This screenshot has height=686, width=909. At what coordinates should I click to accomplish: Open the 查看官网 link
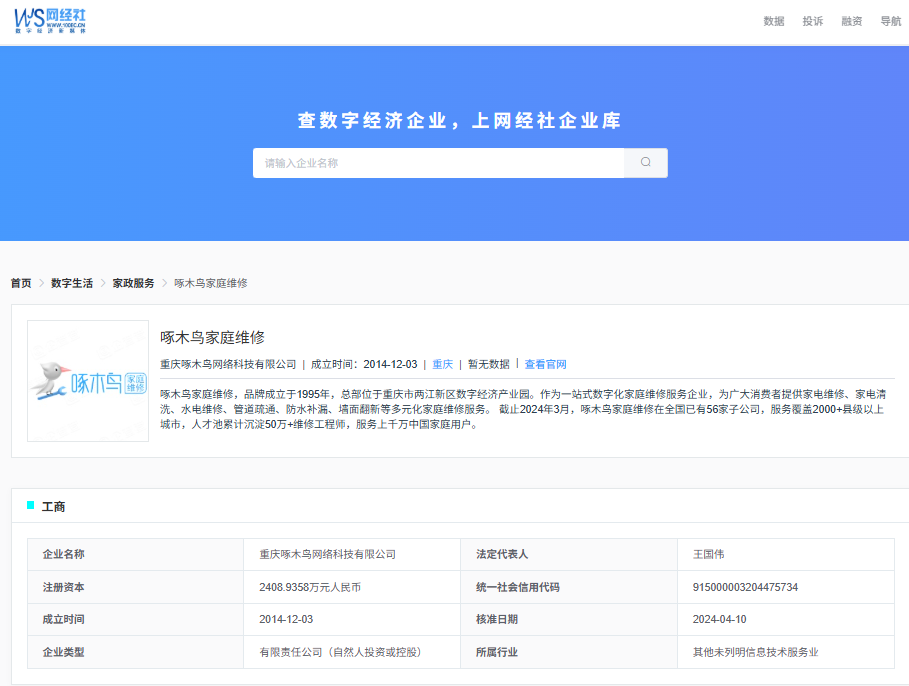(546, 364)
